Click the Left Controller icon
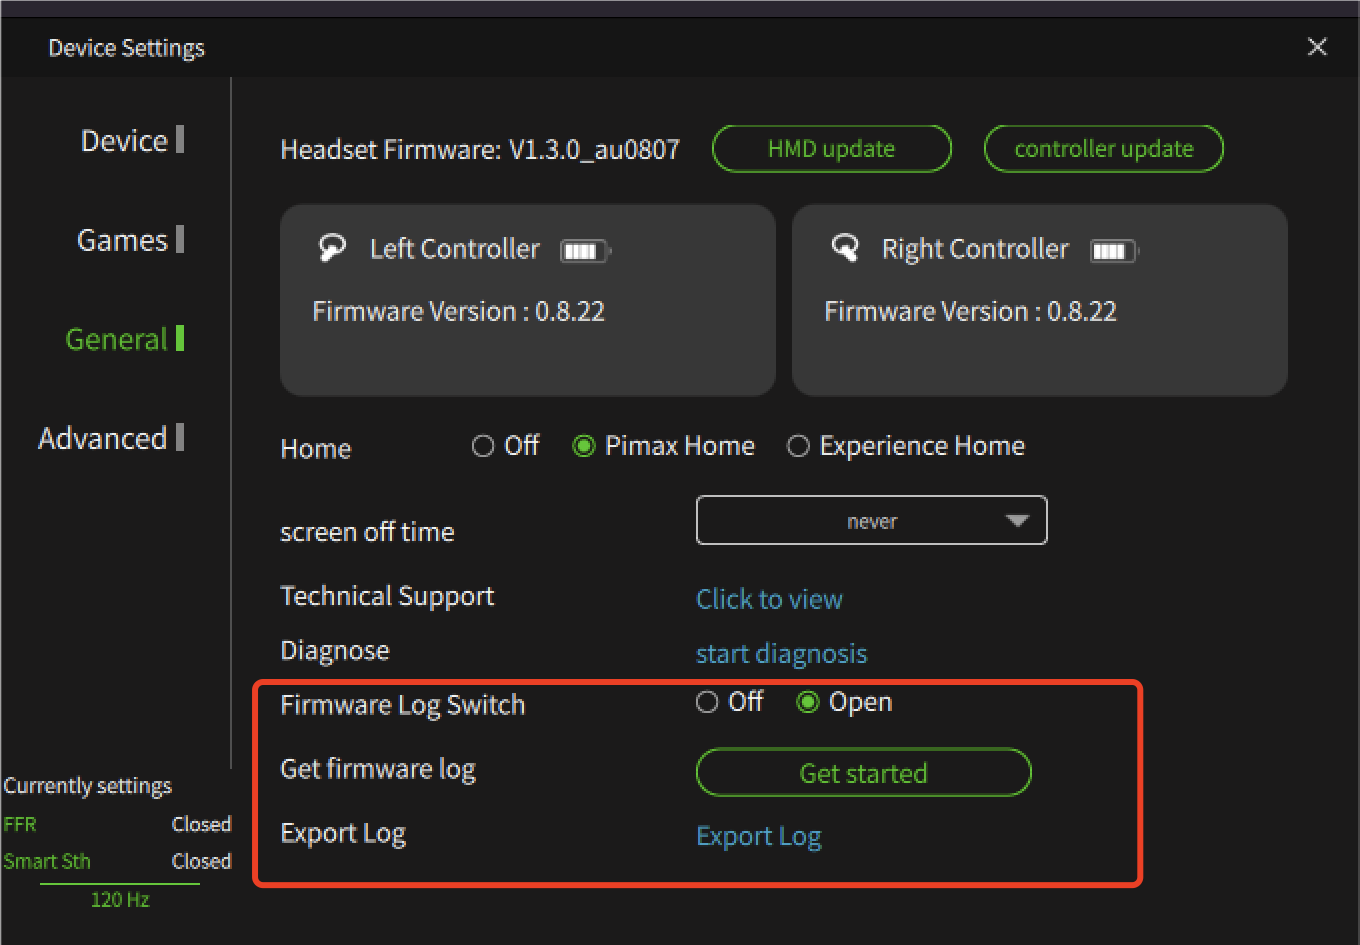1360x945 pixels. (x=332, y=247)
